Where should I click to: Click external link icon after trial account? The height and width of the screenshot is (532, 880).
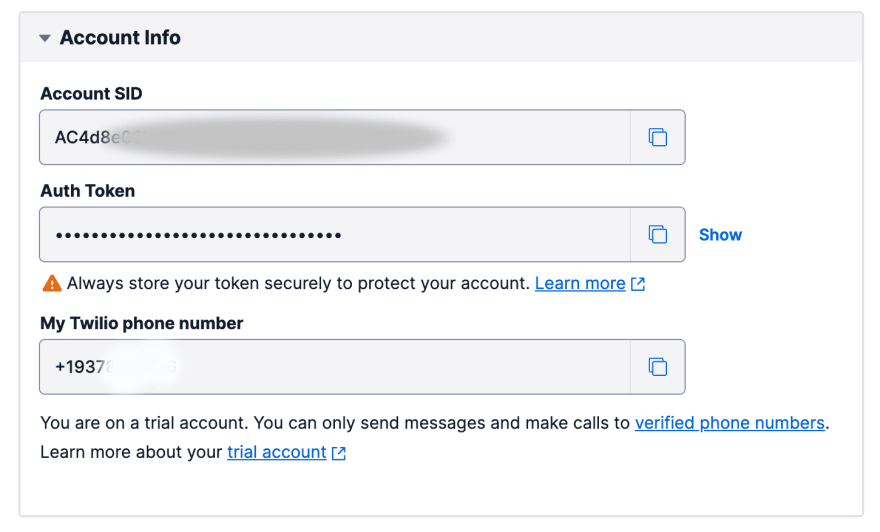pos(338,453)
